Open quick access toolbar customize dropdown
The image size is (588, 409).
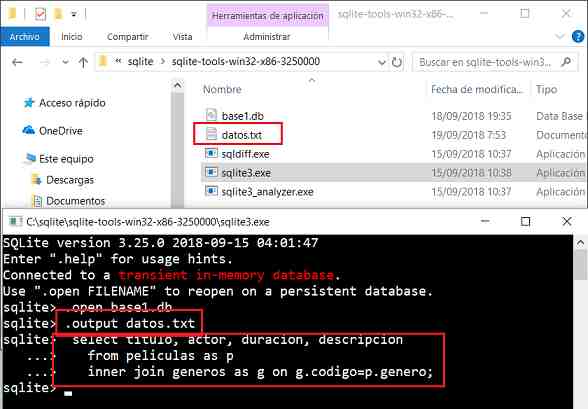[x=74, y=15]
